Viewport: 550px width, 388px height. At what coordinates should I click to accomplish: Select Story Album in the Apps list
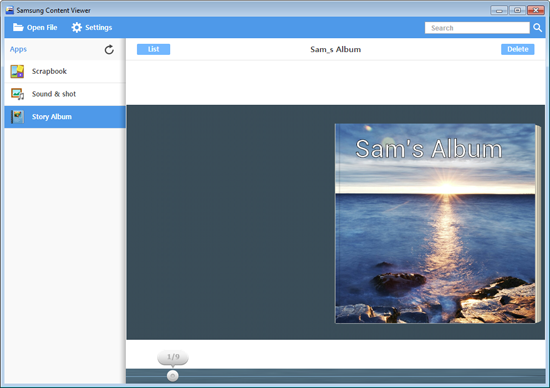click(65, 117)
